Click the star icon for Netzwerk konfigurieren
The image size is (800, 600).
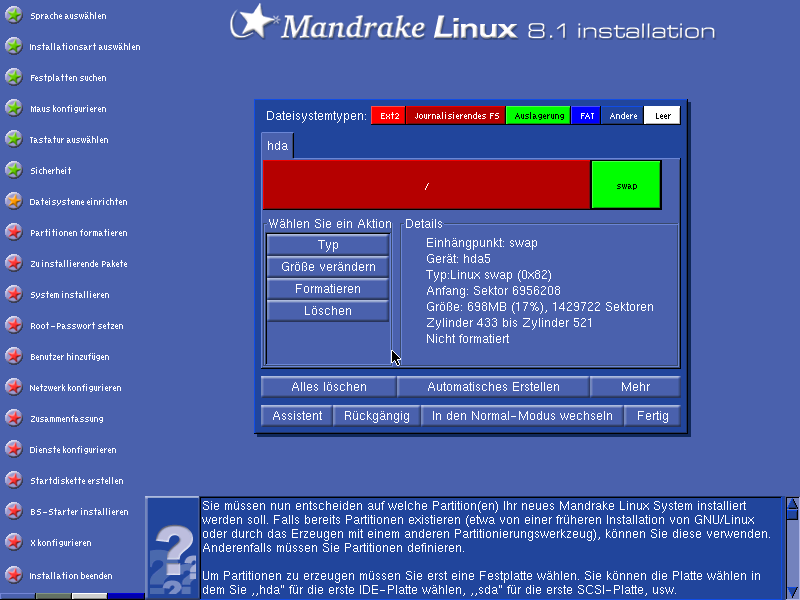(x=13, y=387)
